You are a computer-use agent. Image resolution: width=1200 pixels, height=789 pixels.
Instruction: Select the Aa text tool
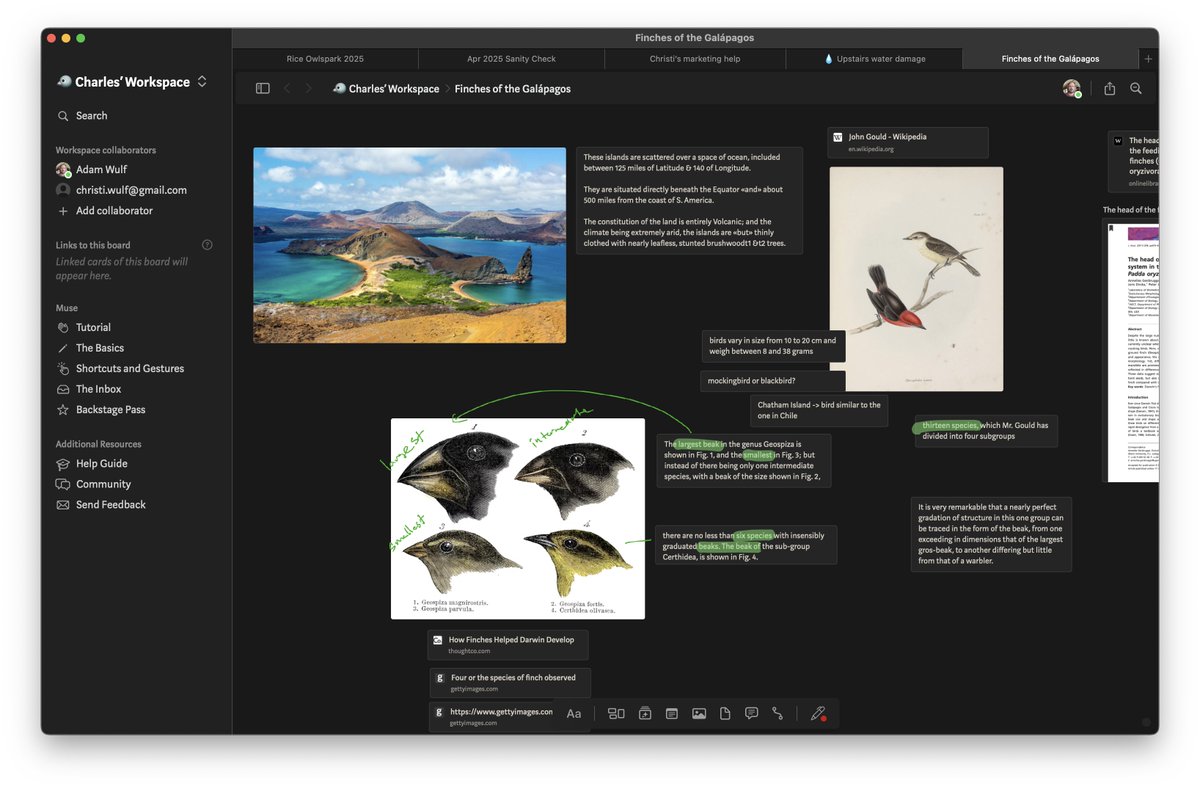(574, 713)
